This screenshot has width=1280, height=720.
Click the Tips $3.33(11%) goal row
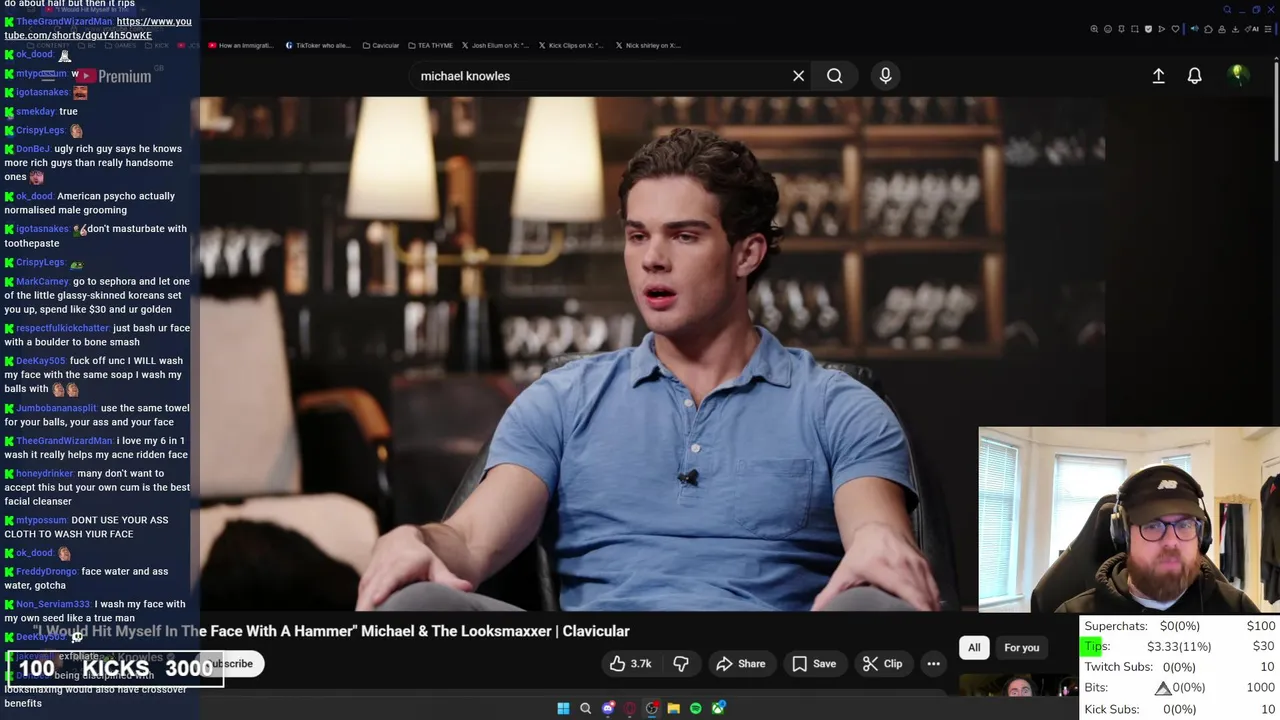click(1180, 647)
